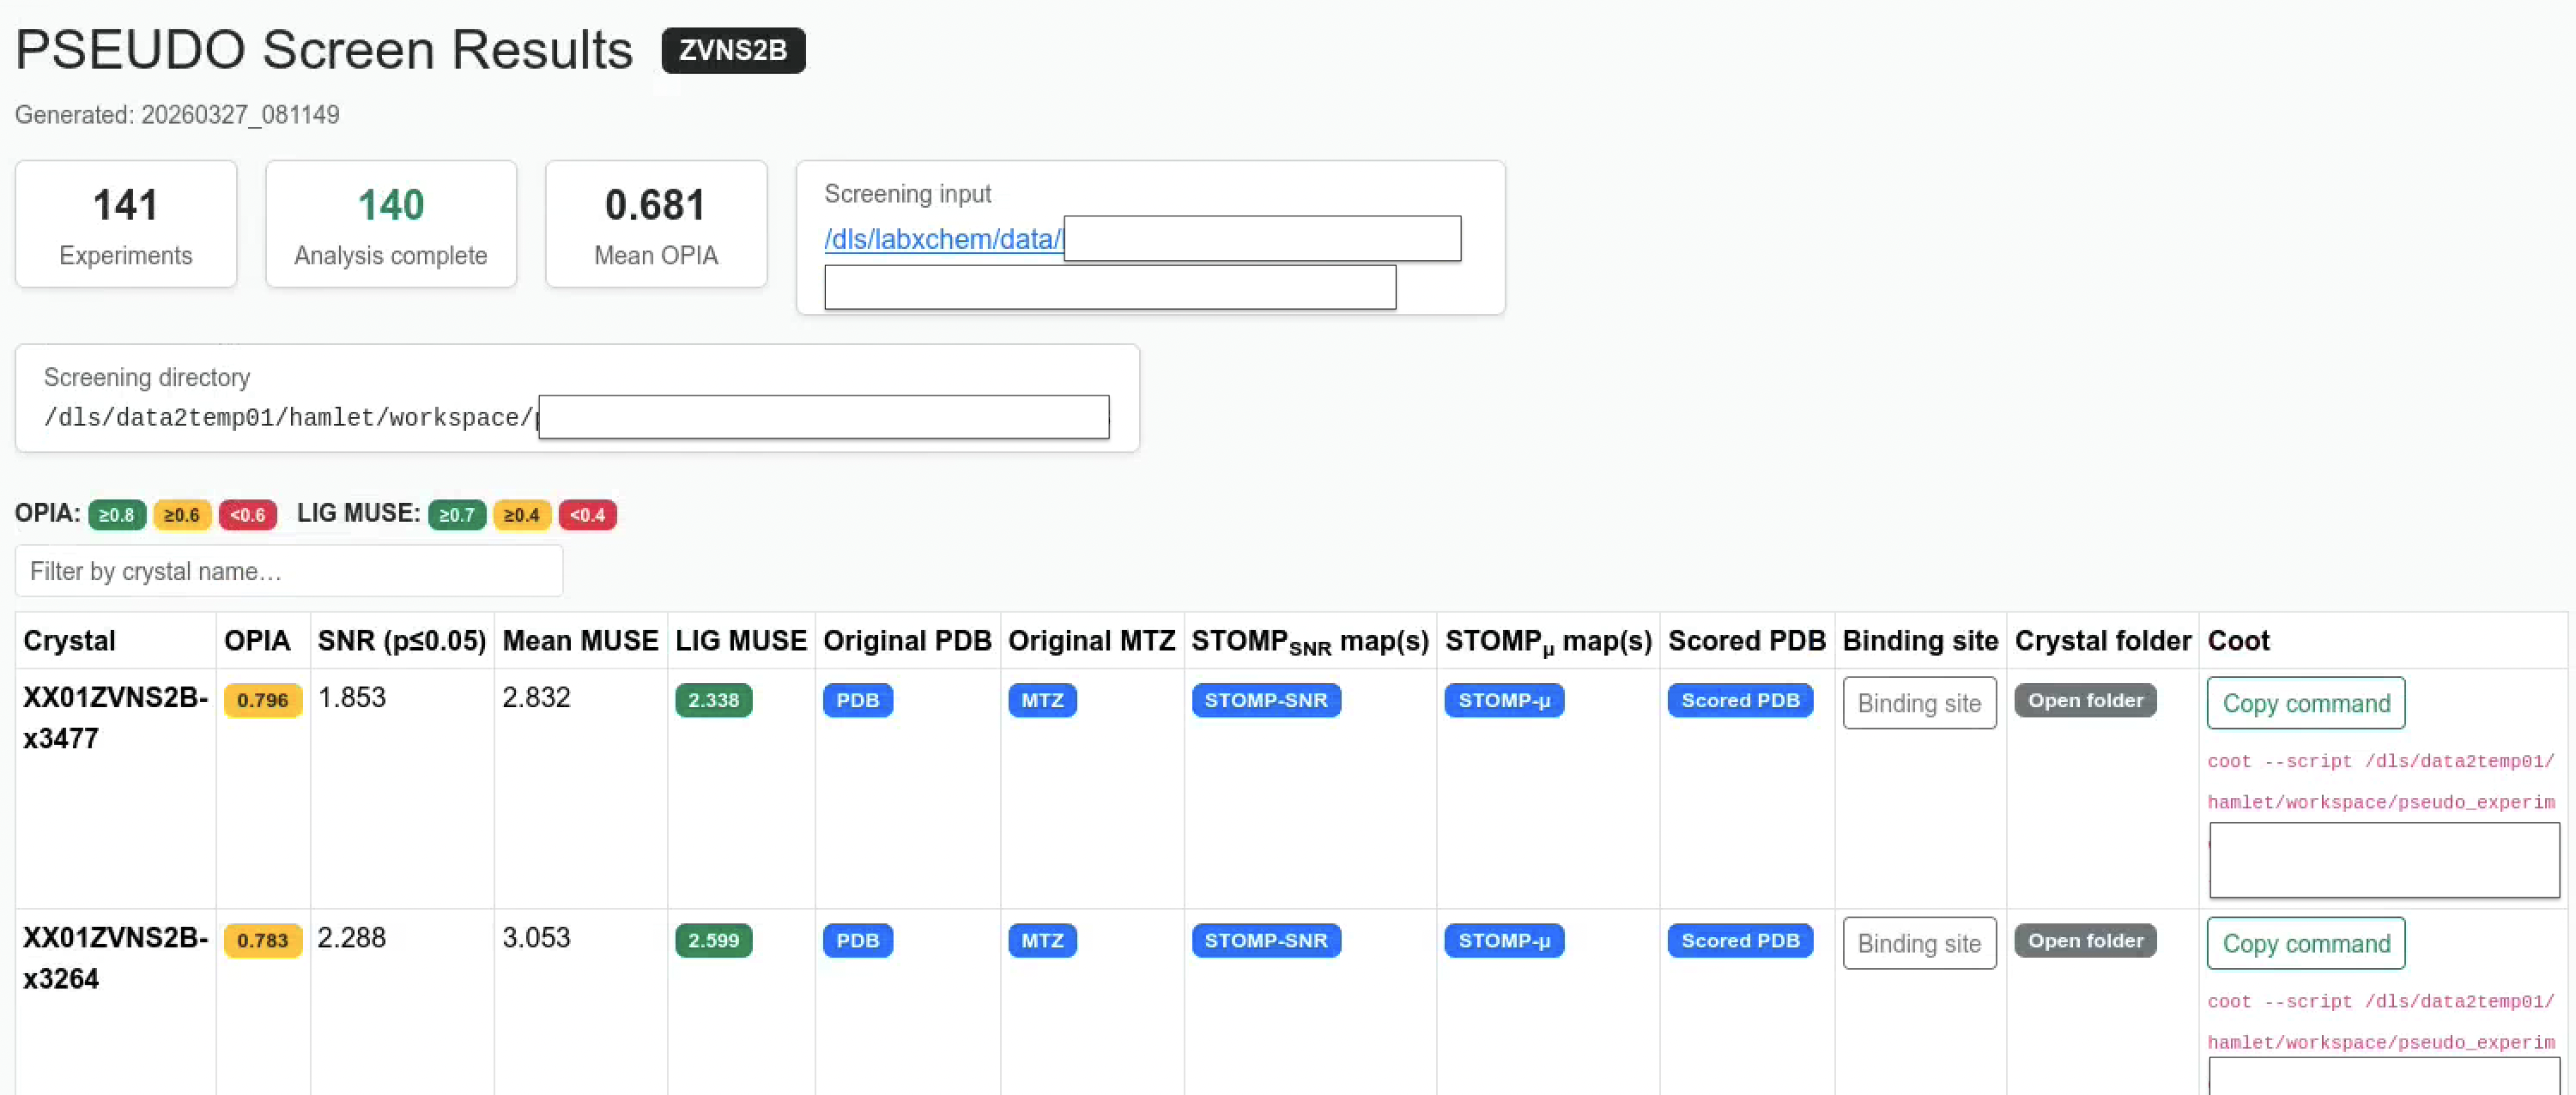Download the Scored PDB for XX01ZVNS2B-x3477

point(1739,700)
